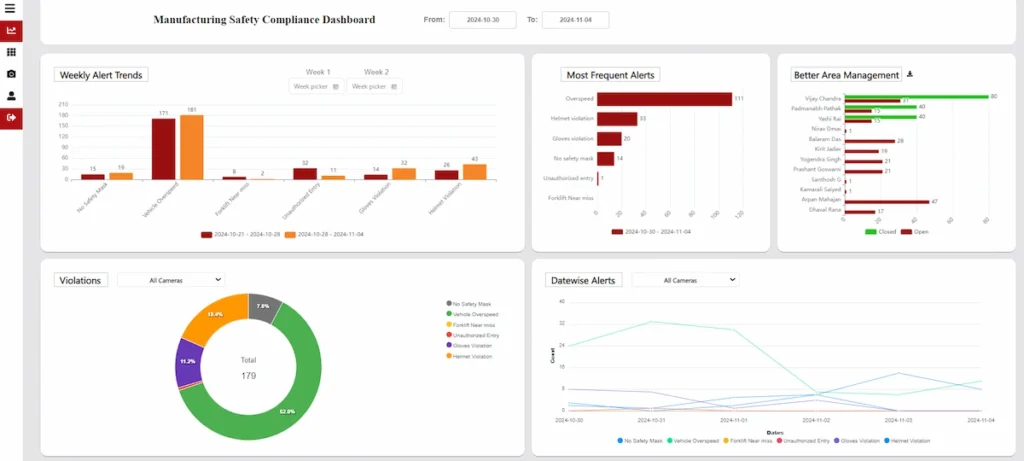Click the Weekly Alert Trends title
The image size is (1024, 461).
pyautogui.click(x=101, y=75)
